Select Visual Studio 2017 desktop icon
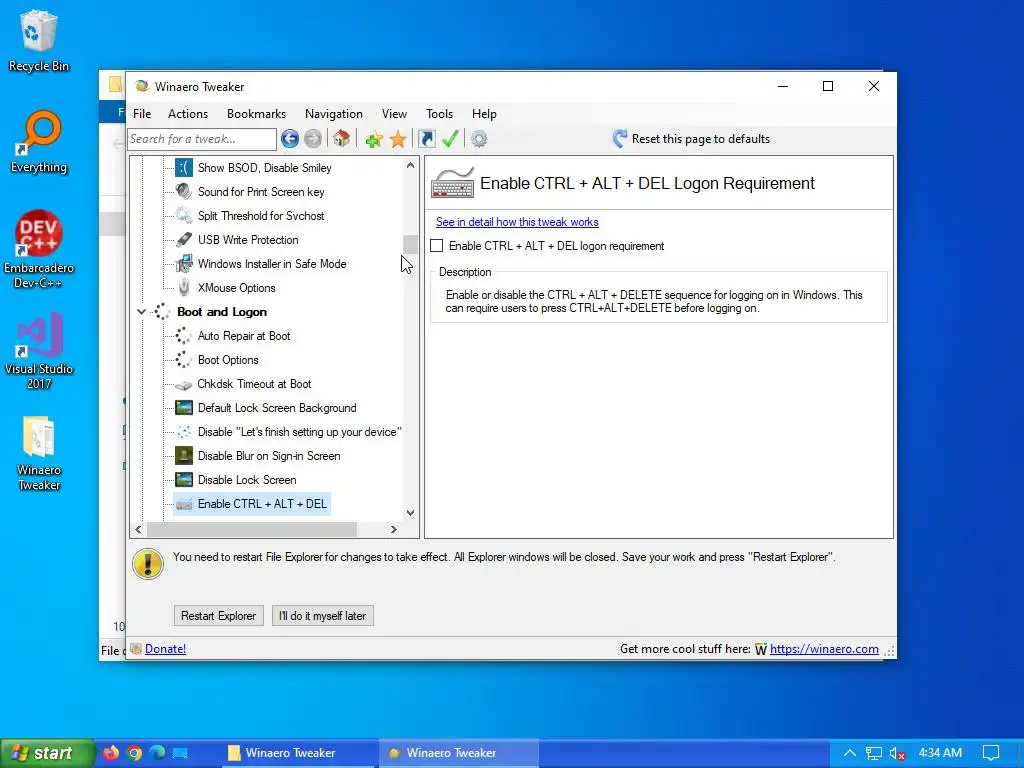The image size is (1024, 768). click(x=39, y=351)
